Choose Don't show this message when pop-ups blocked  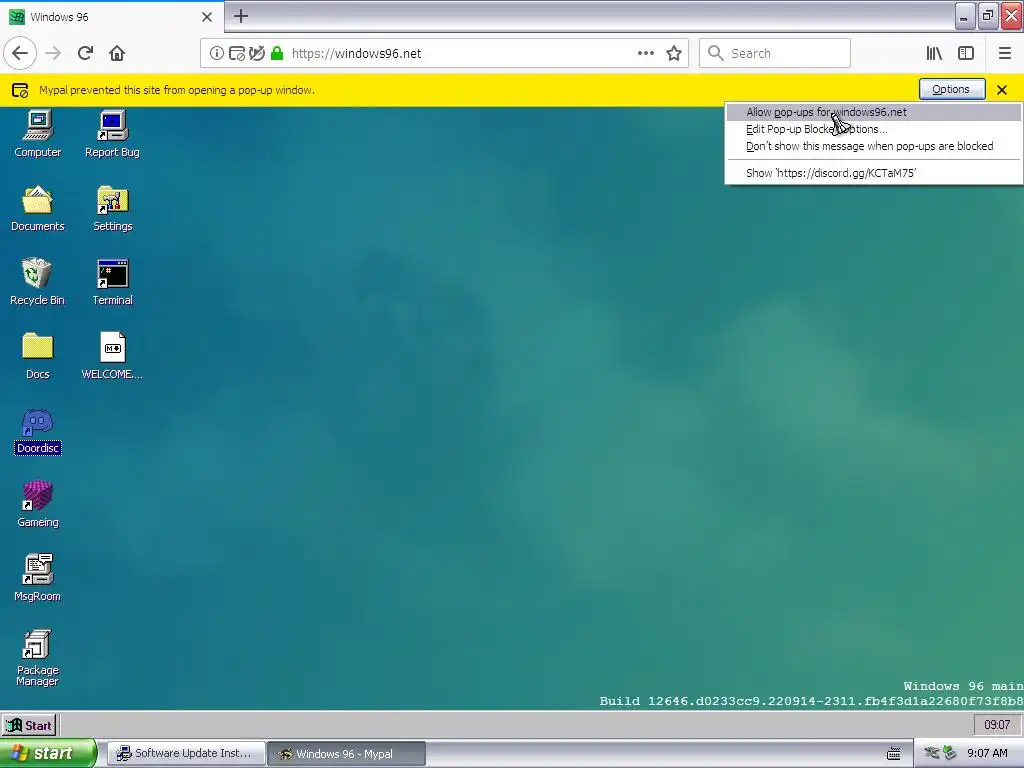point(873,146)
